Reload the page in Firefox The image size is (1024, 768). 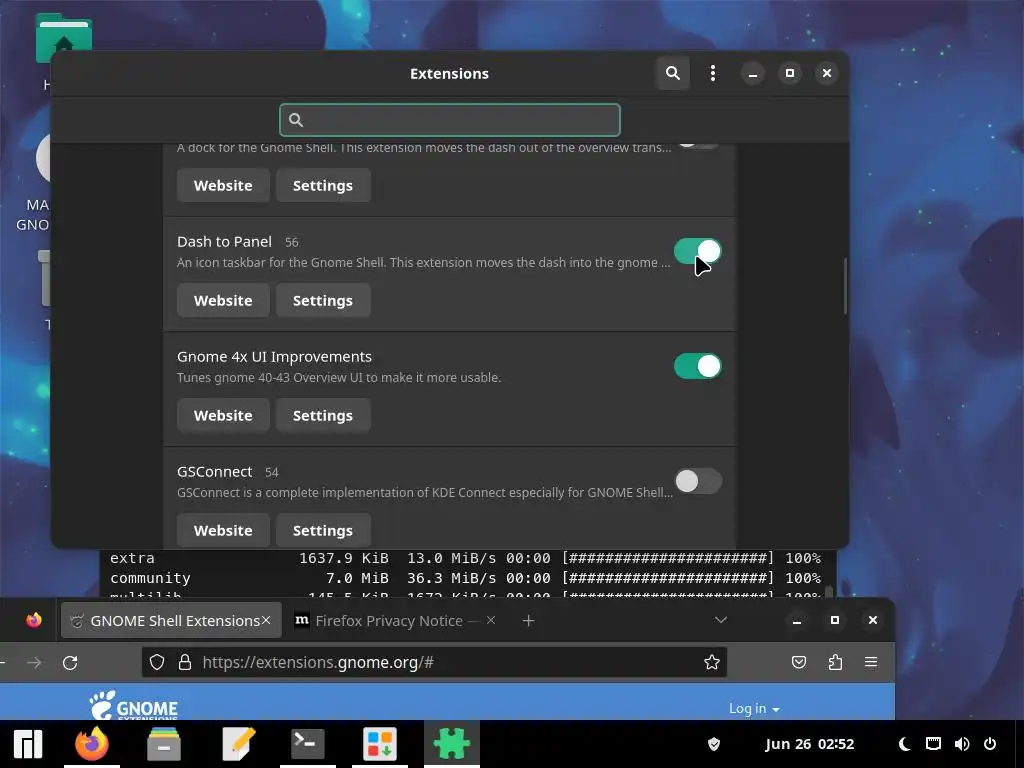[70, 663]
